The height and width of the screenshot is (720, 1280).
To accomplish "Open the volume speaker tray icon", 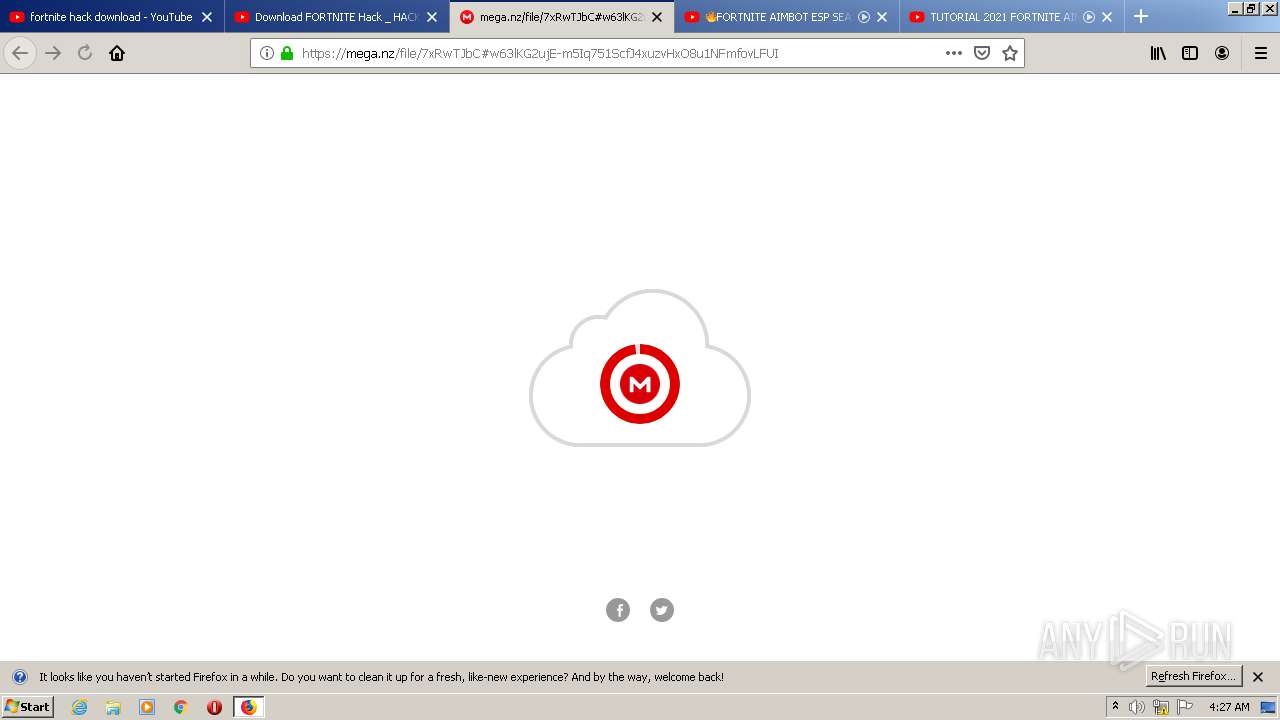I will [1137, 707].
